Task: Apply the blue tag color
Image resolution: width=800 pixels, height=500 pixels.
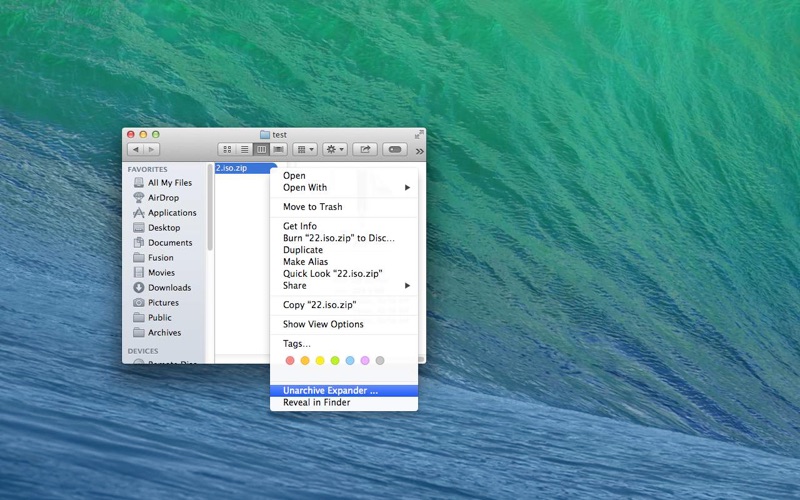Action: tap(350, 361)
